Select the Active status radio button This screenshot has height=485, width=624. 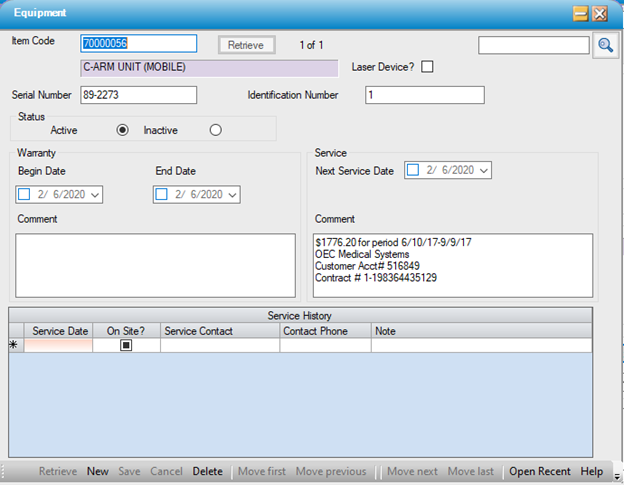tap(123, 130)
